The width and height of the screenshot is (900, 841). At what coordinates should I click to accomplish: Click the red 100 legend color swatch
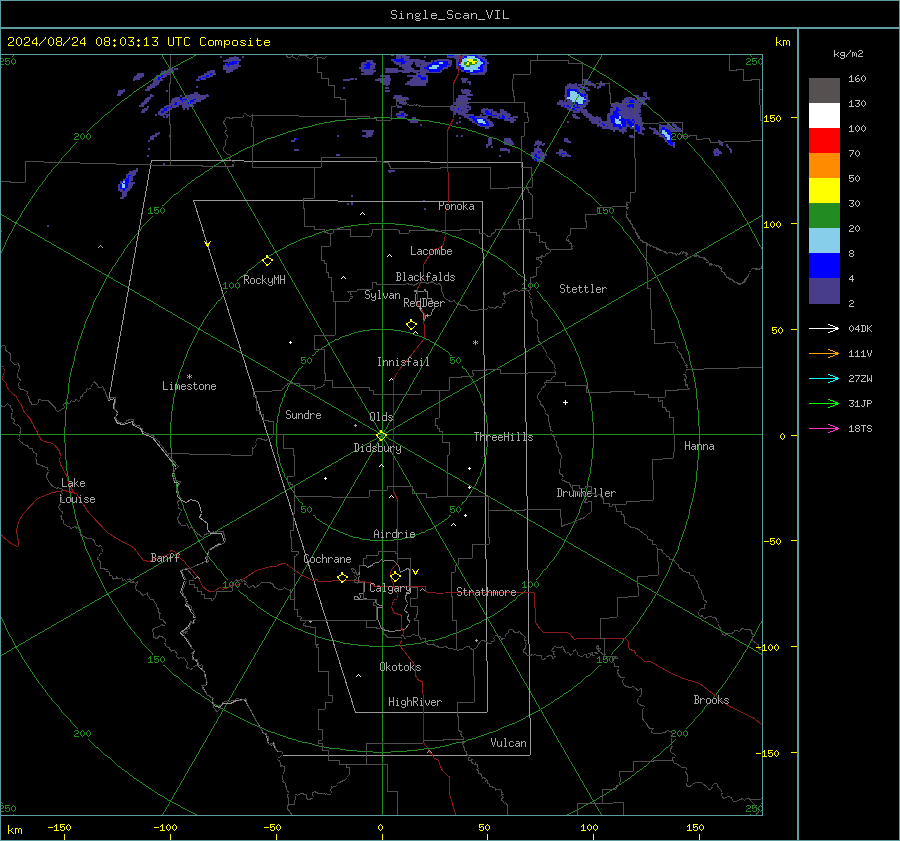pos(824,141)
